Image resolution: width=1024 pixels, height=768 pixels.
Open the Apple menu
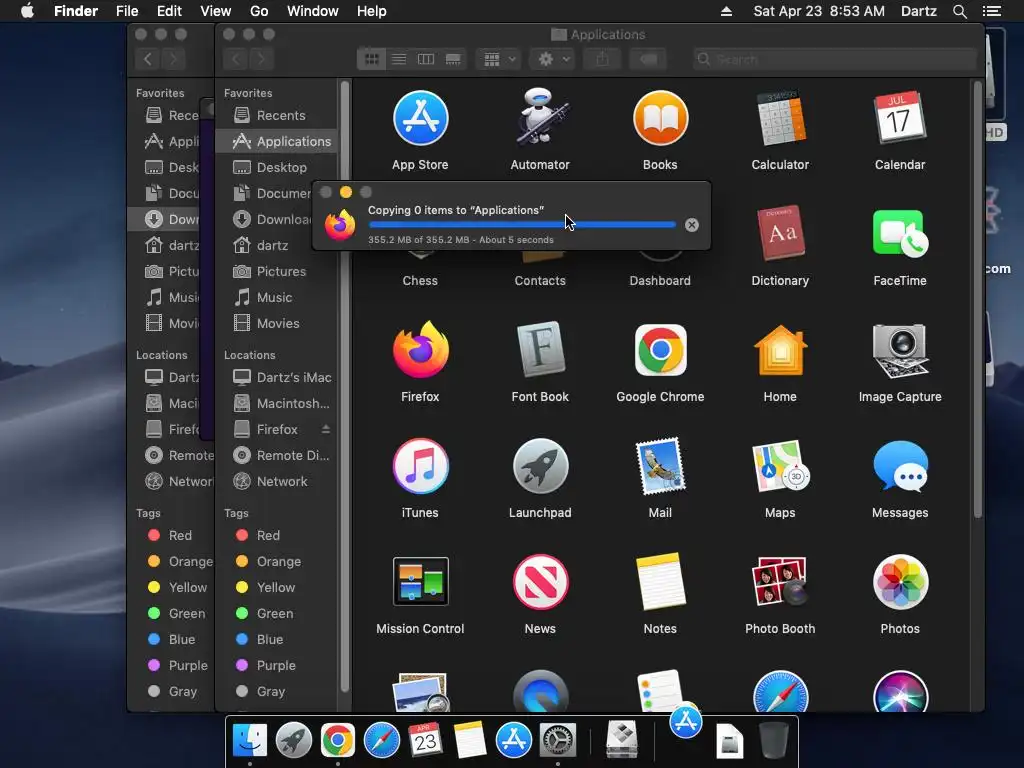pos(27,11)
